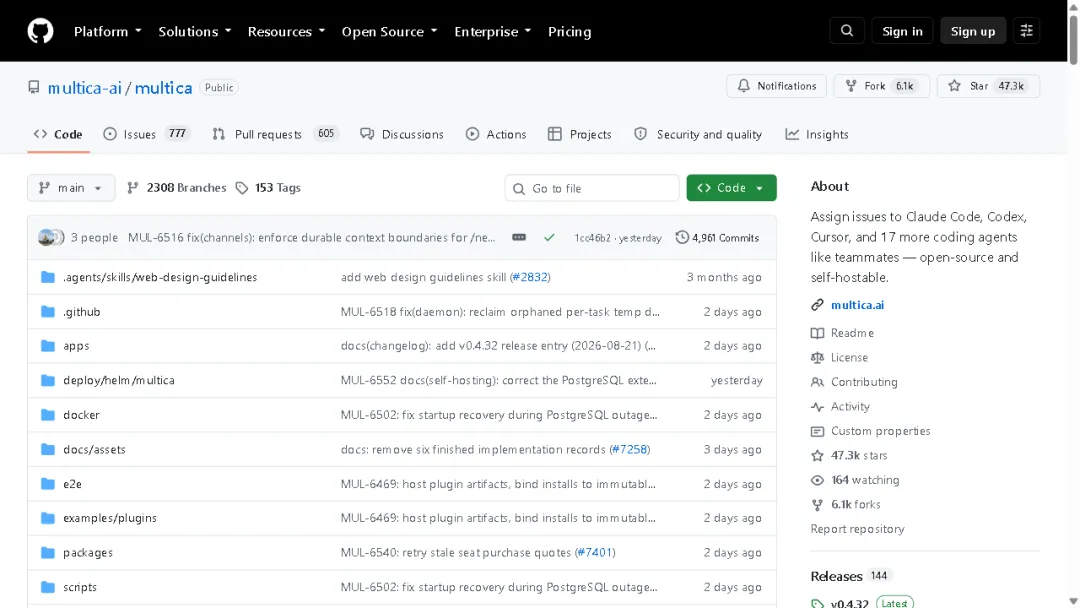Open the search magnifier in the header
This screenshot has width=1080, height=608.
tap(847, 31)
